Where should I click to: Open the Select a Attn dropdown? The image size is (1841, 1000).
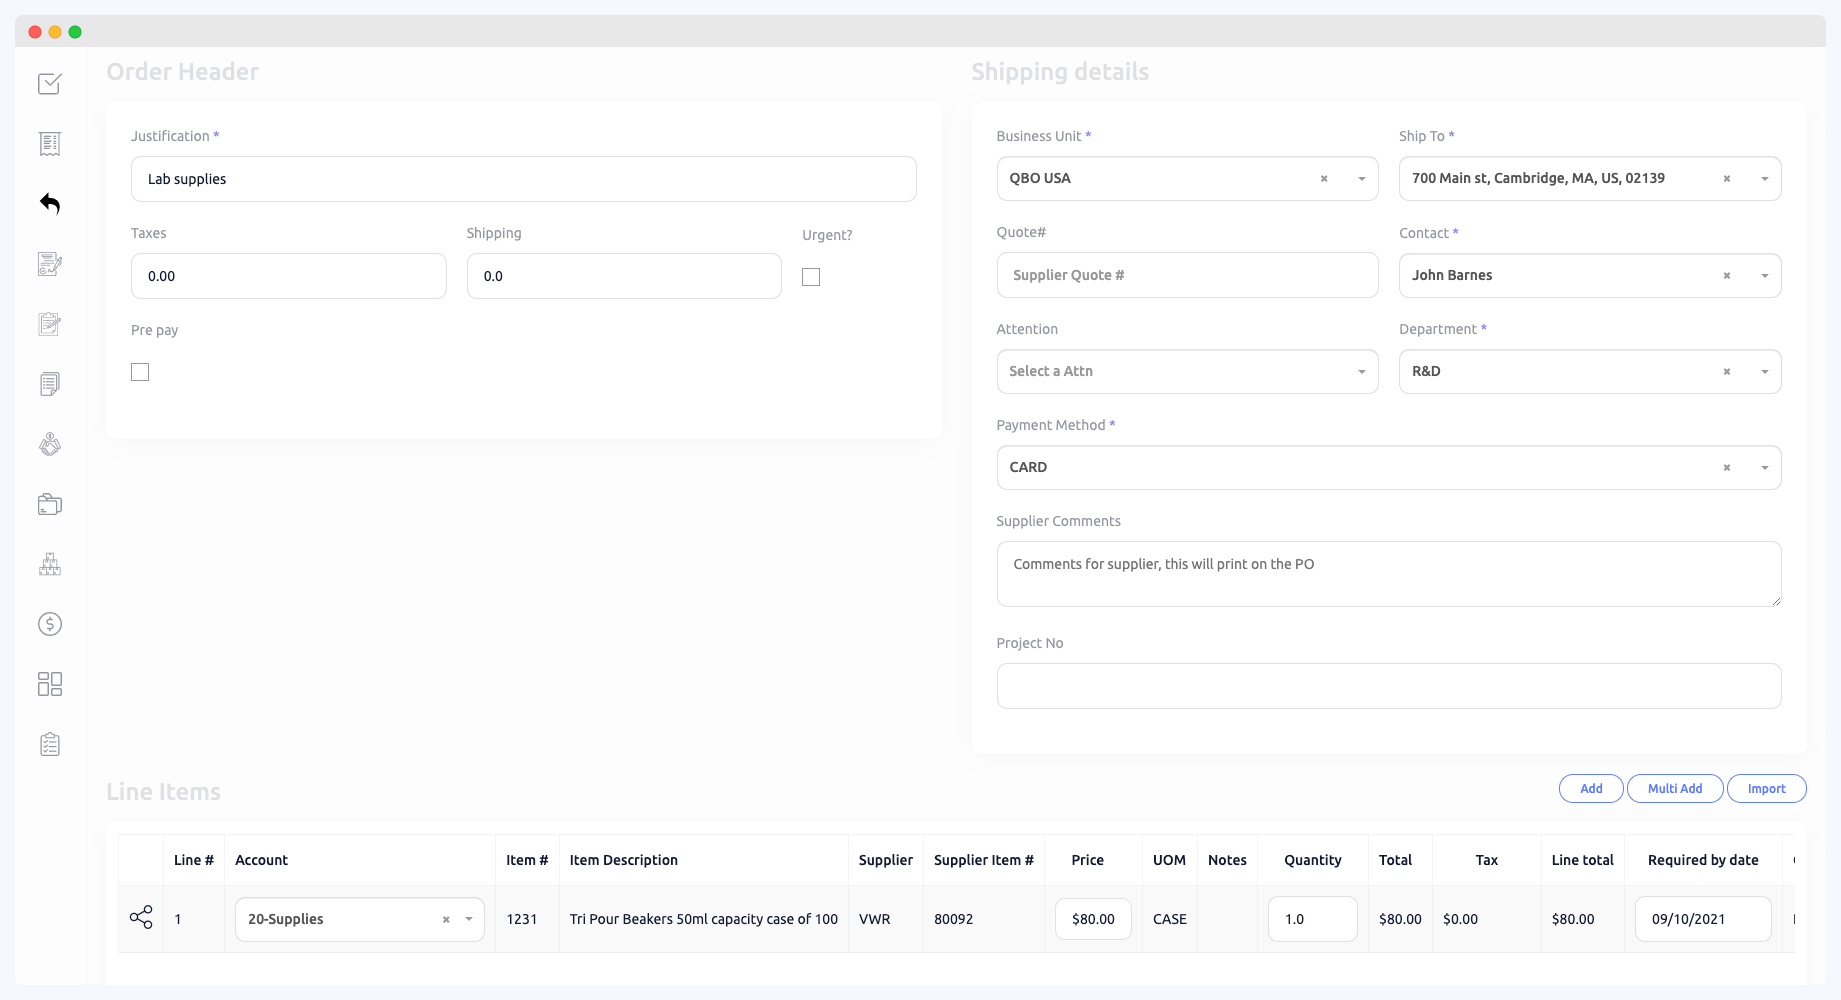pyautogui.click(x=1186, y=371)
